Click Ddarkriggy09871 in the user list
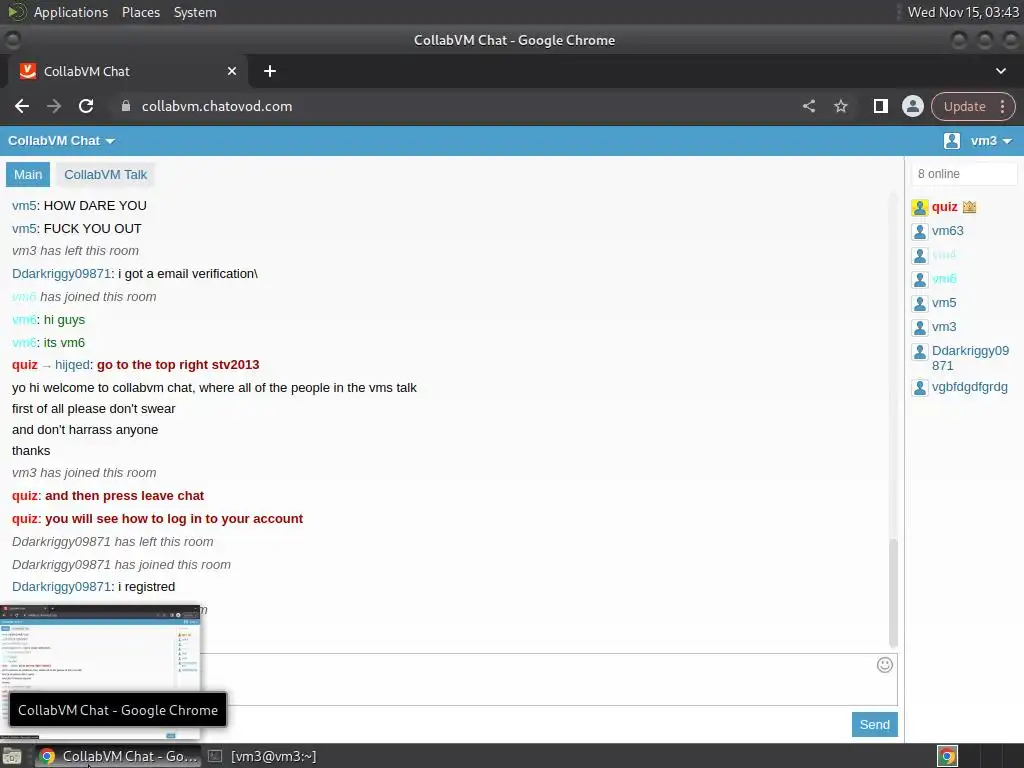This screenshot has width=1024, height=768. (x=970, y=358)
